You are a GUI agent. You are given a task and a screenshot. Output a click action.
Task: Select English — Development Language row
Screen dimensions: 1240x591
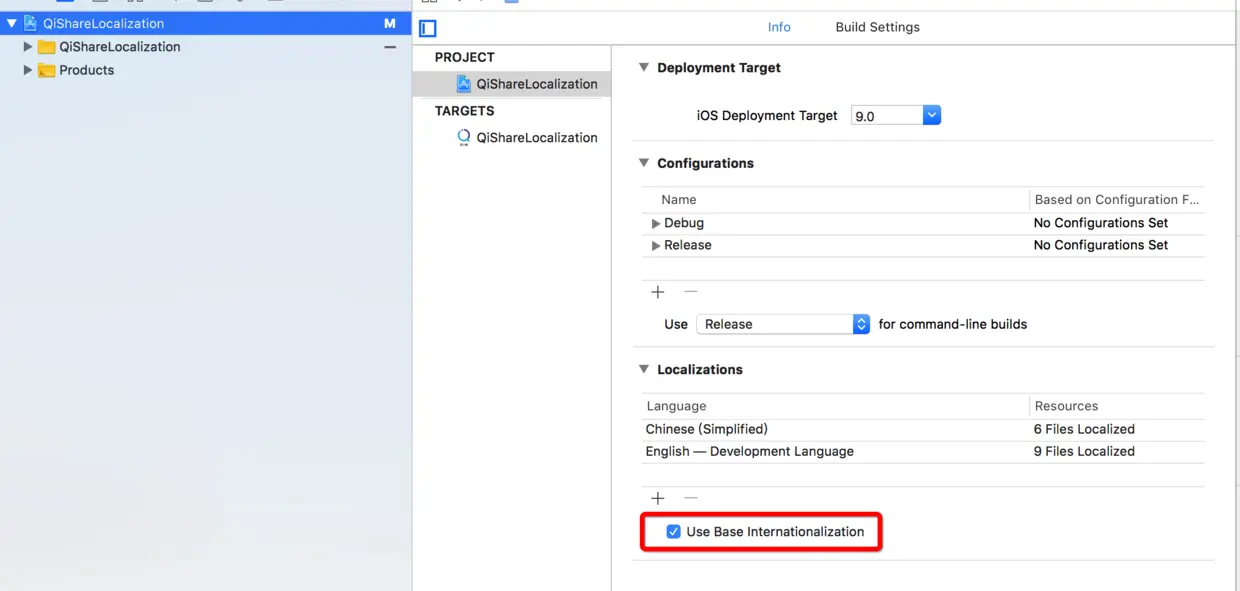(923, 451)
